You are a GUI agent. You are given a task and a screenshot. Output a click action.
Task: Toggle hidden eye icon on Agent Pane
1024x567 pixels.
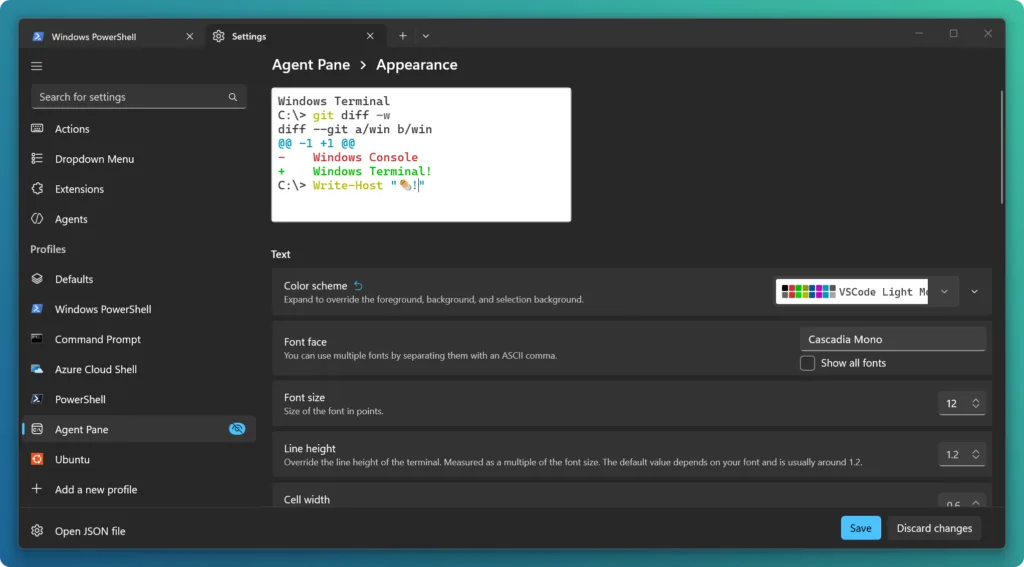[237, 429]
